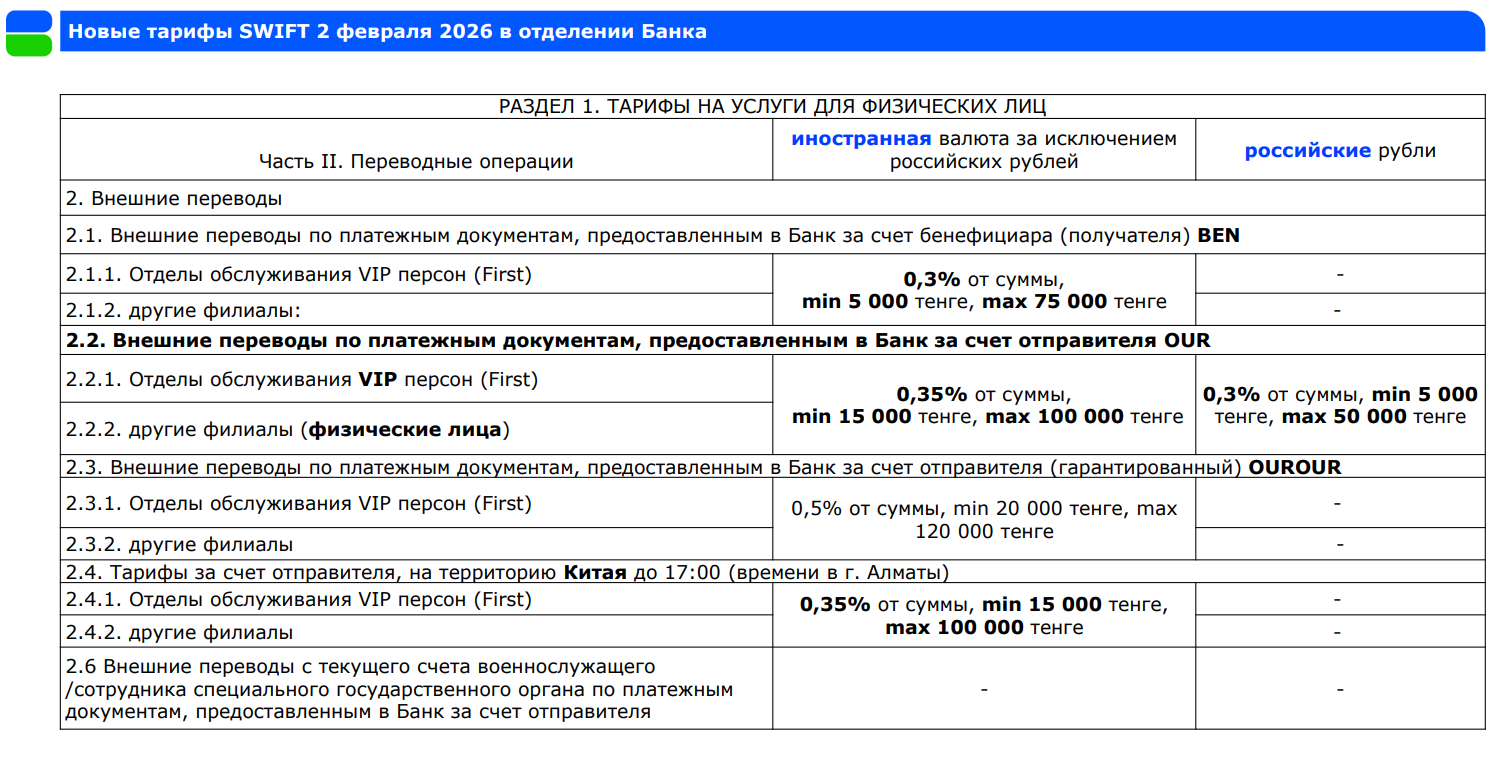
Task: Click the section 2.1 BEN transfers heading
Action: tap(652, 236)
